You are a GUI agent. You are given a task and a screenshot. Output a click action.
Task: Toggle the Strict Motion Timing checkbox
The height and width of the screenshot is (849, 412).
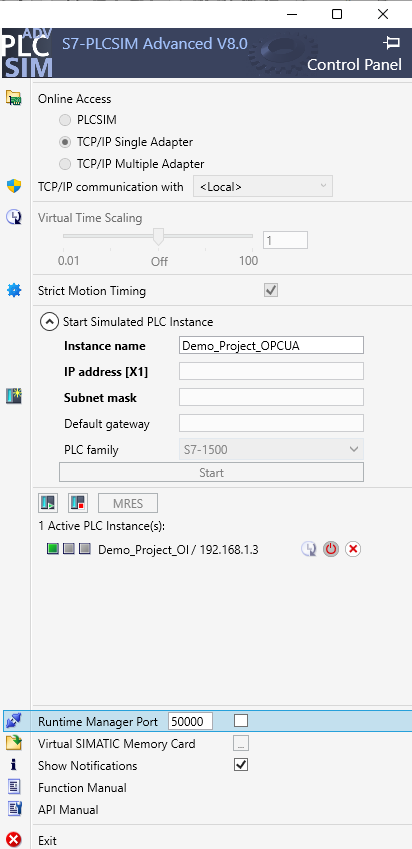click(x=271, y=291)
